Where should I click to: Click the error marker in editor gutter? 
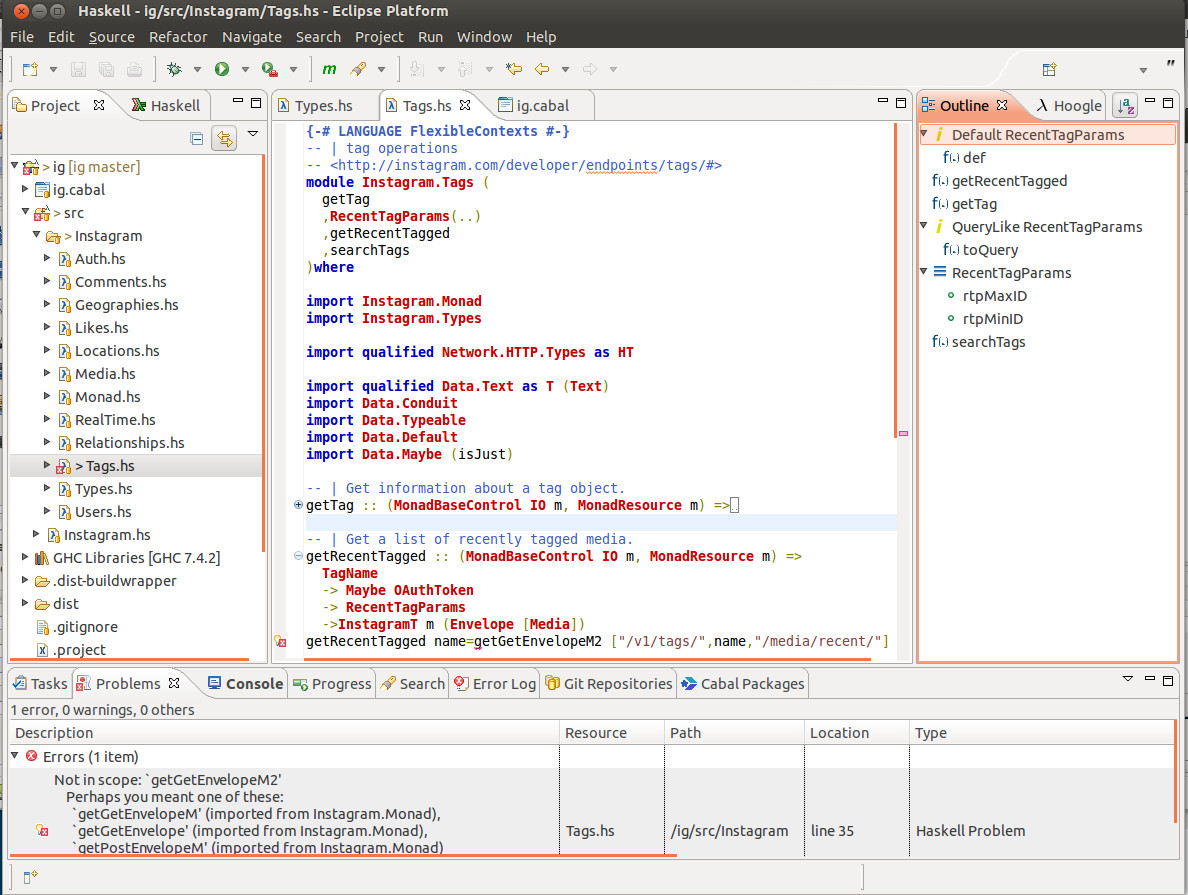(280, 642)
